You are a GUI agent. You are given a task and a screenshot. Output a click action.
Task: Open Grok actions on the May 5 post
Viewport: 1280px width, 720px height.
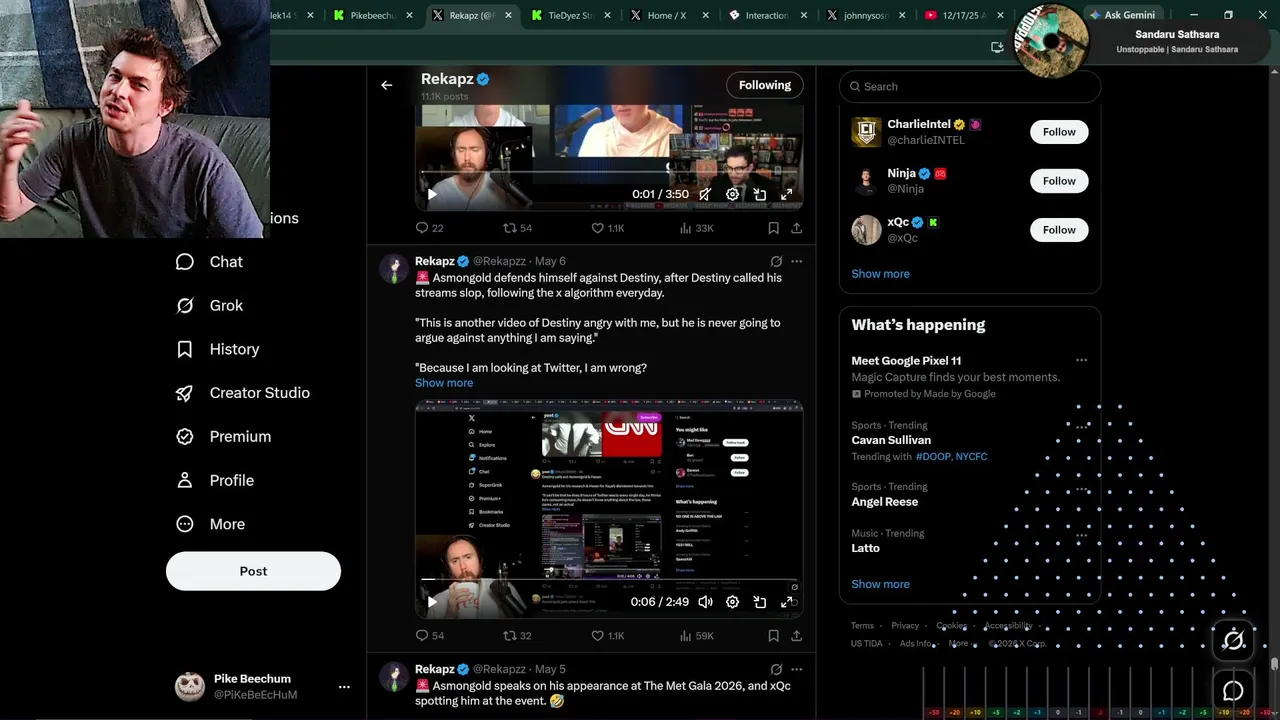776,669
